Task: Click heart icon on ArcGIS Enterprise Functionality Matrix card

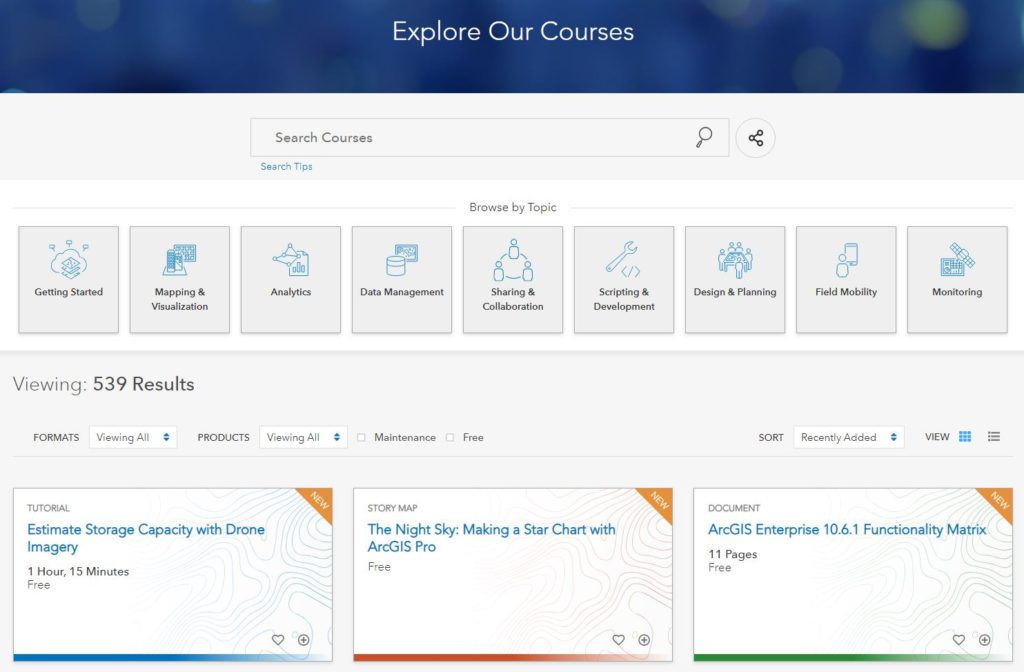Action: click(958, 640)
